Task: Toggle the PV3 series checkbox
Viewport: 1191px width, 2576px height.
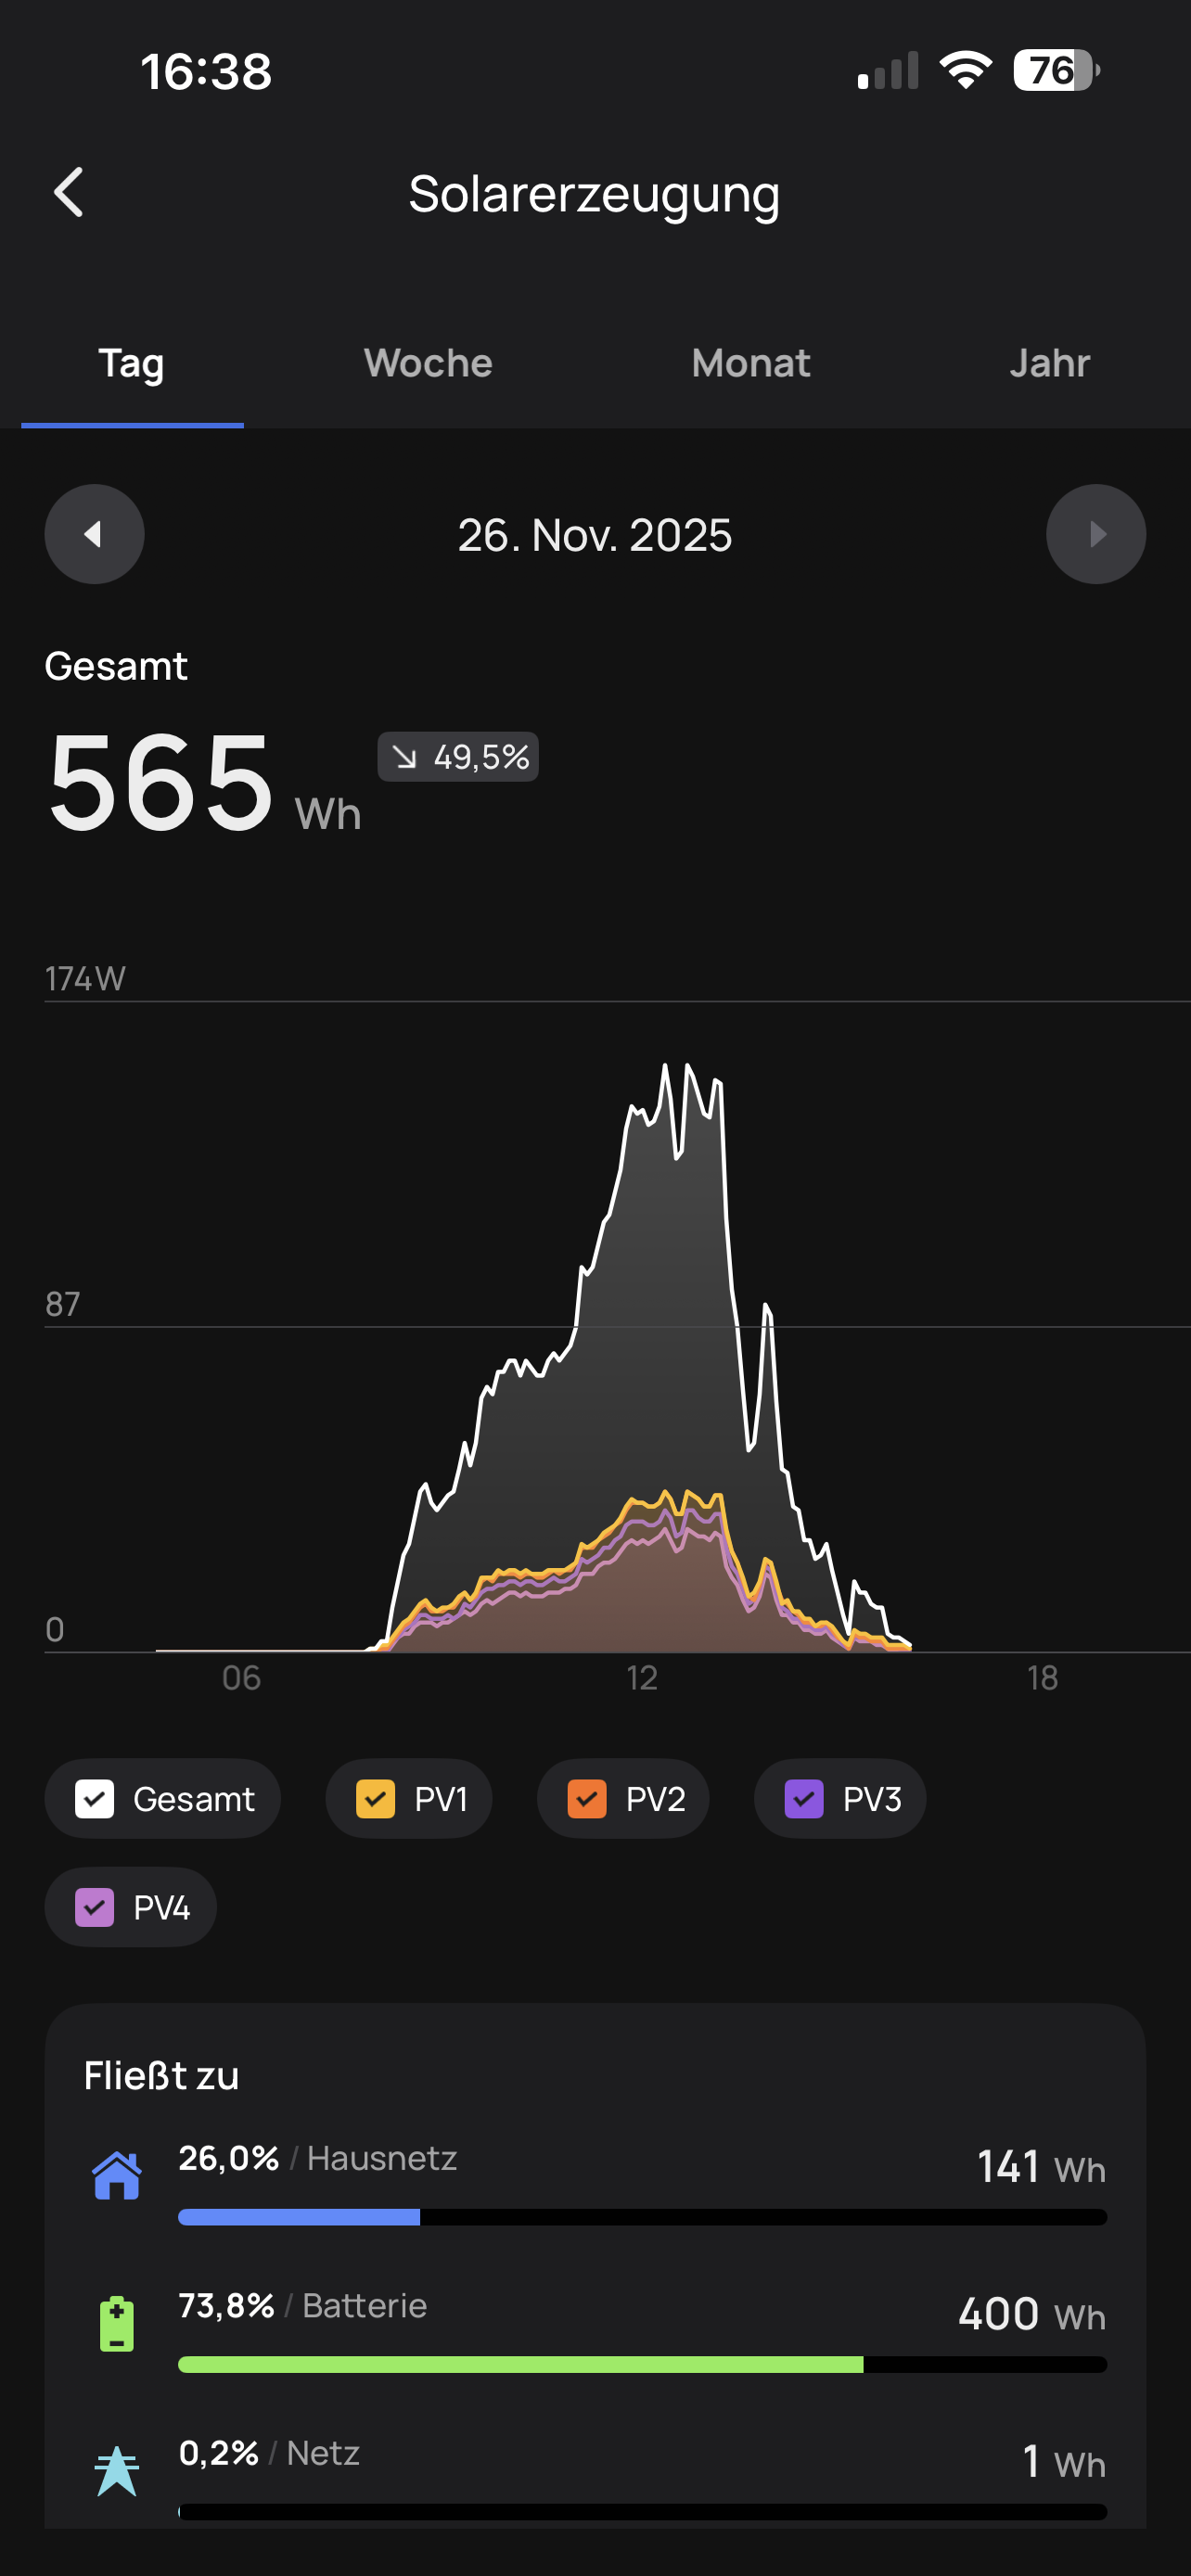Action: coord(804,1799)
